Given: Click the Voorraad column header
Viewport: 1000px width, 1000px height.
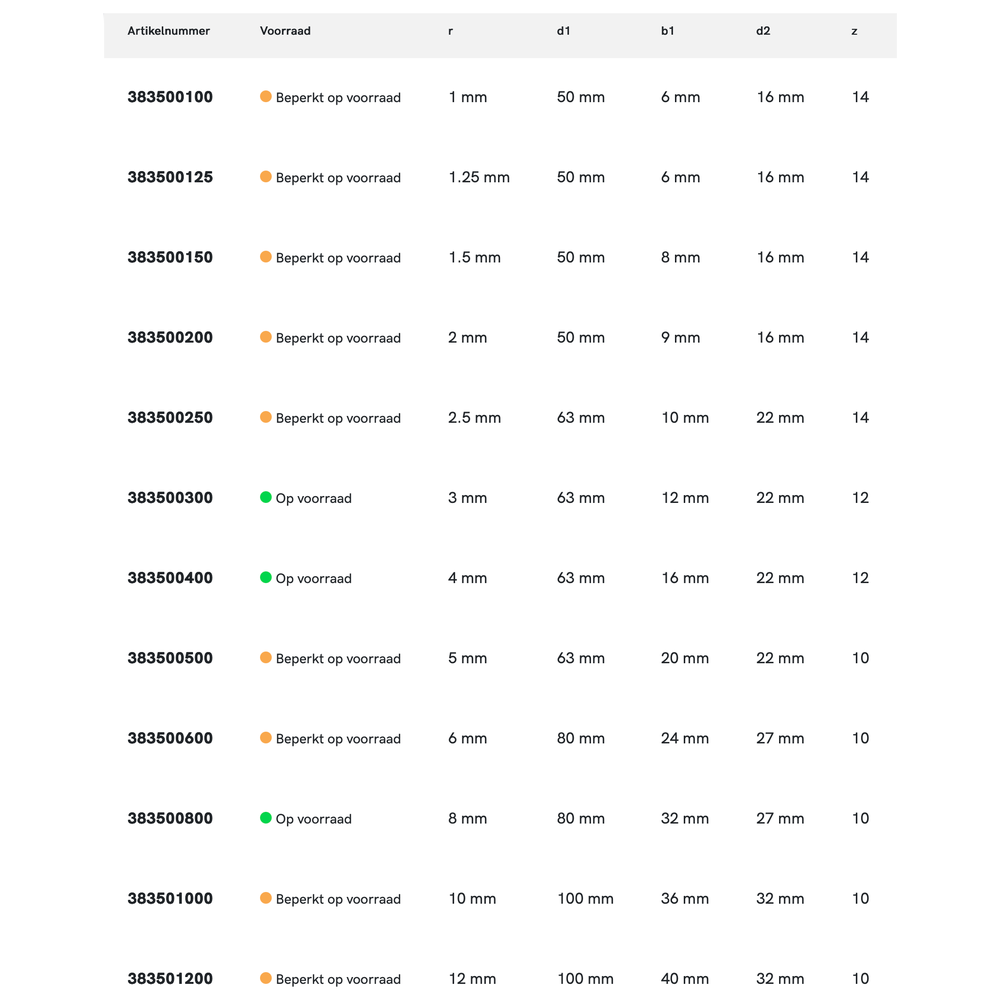Looking at the screenshot, I should pyautogui.click(x=285, y=31).
